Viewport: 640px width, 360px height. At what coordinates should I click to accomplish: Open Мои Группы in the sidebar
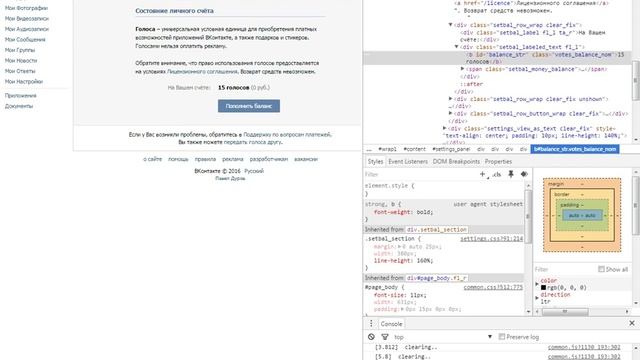(20, 50)
